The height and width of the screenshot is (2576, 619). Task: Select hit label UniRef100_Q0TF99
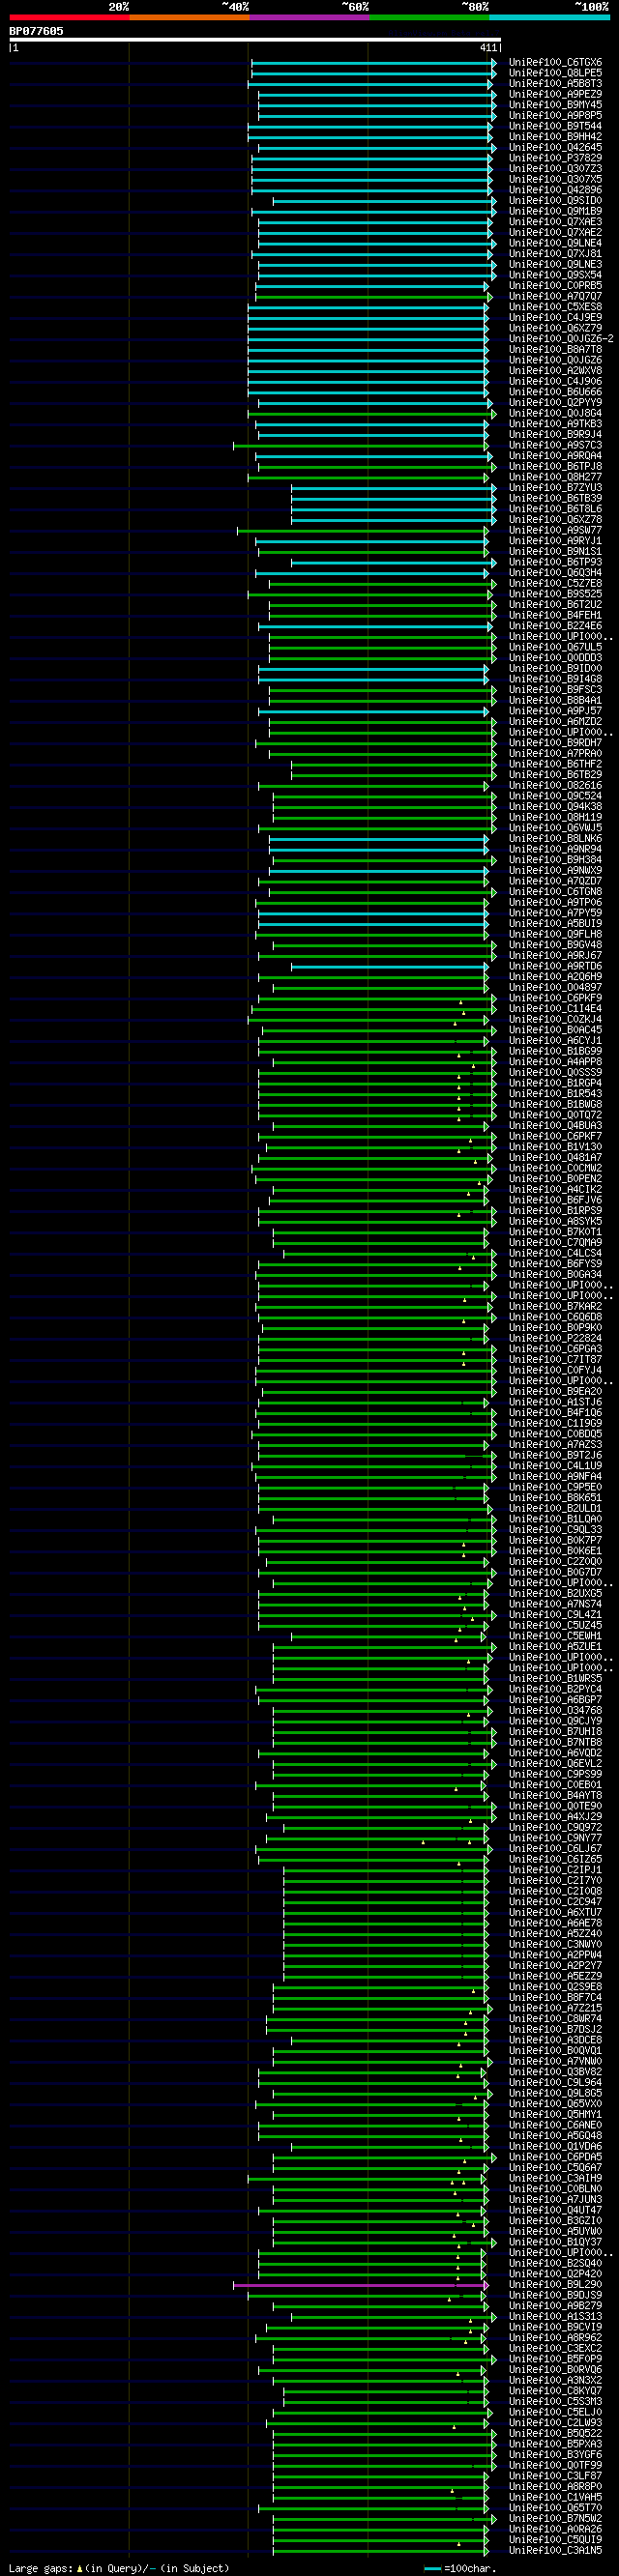555,2465
